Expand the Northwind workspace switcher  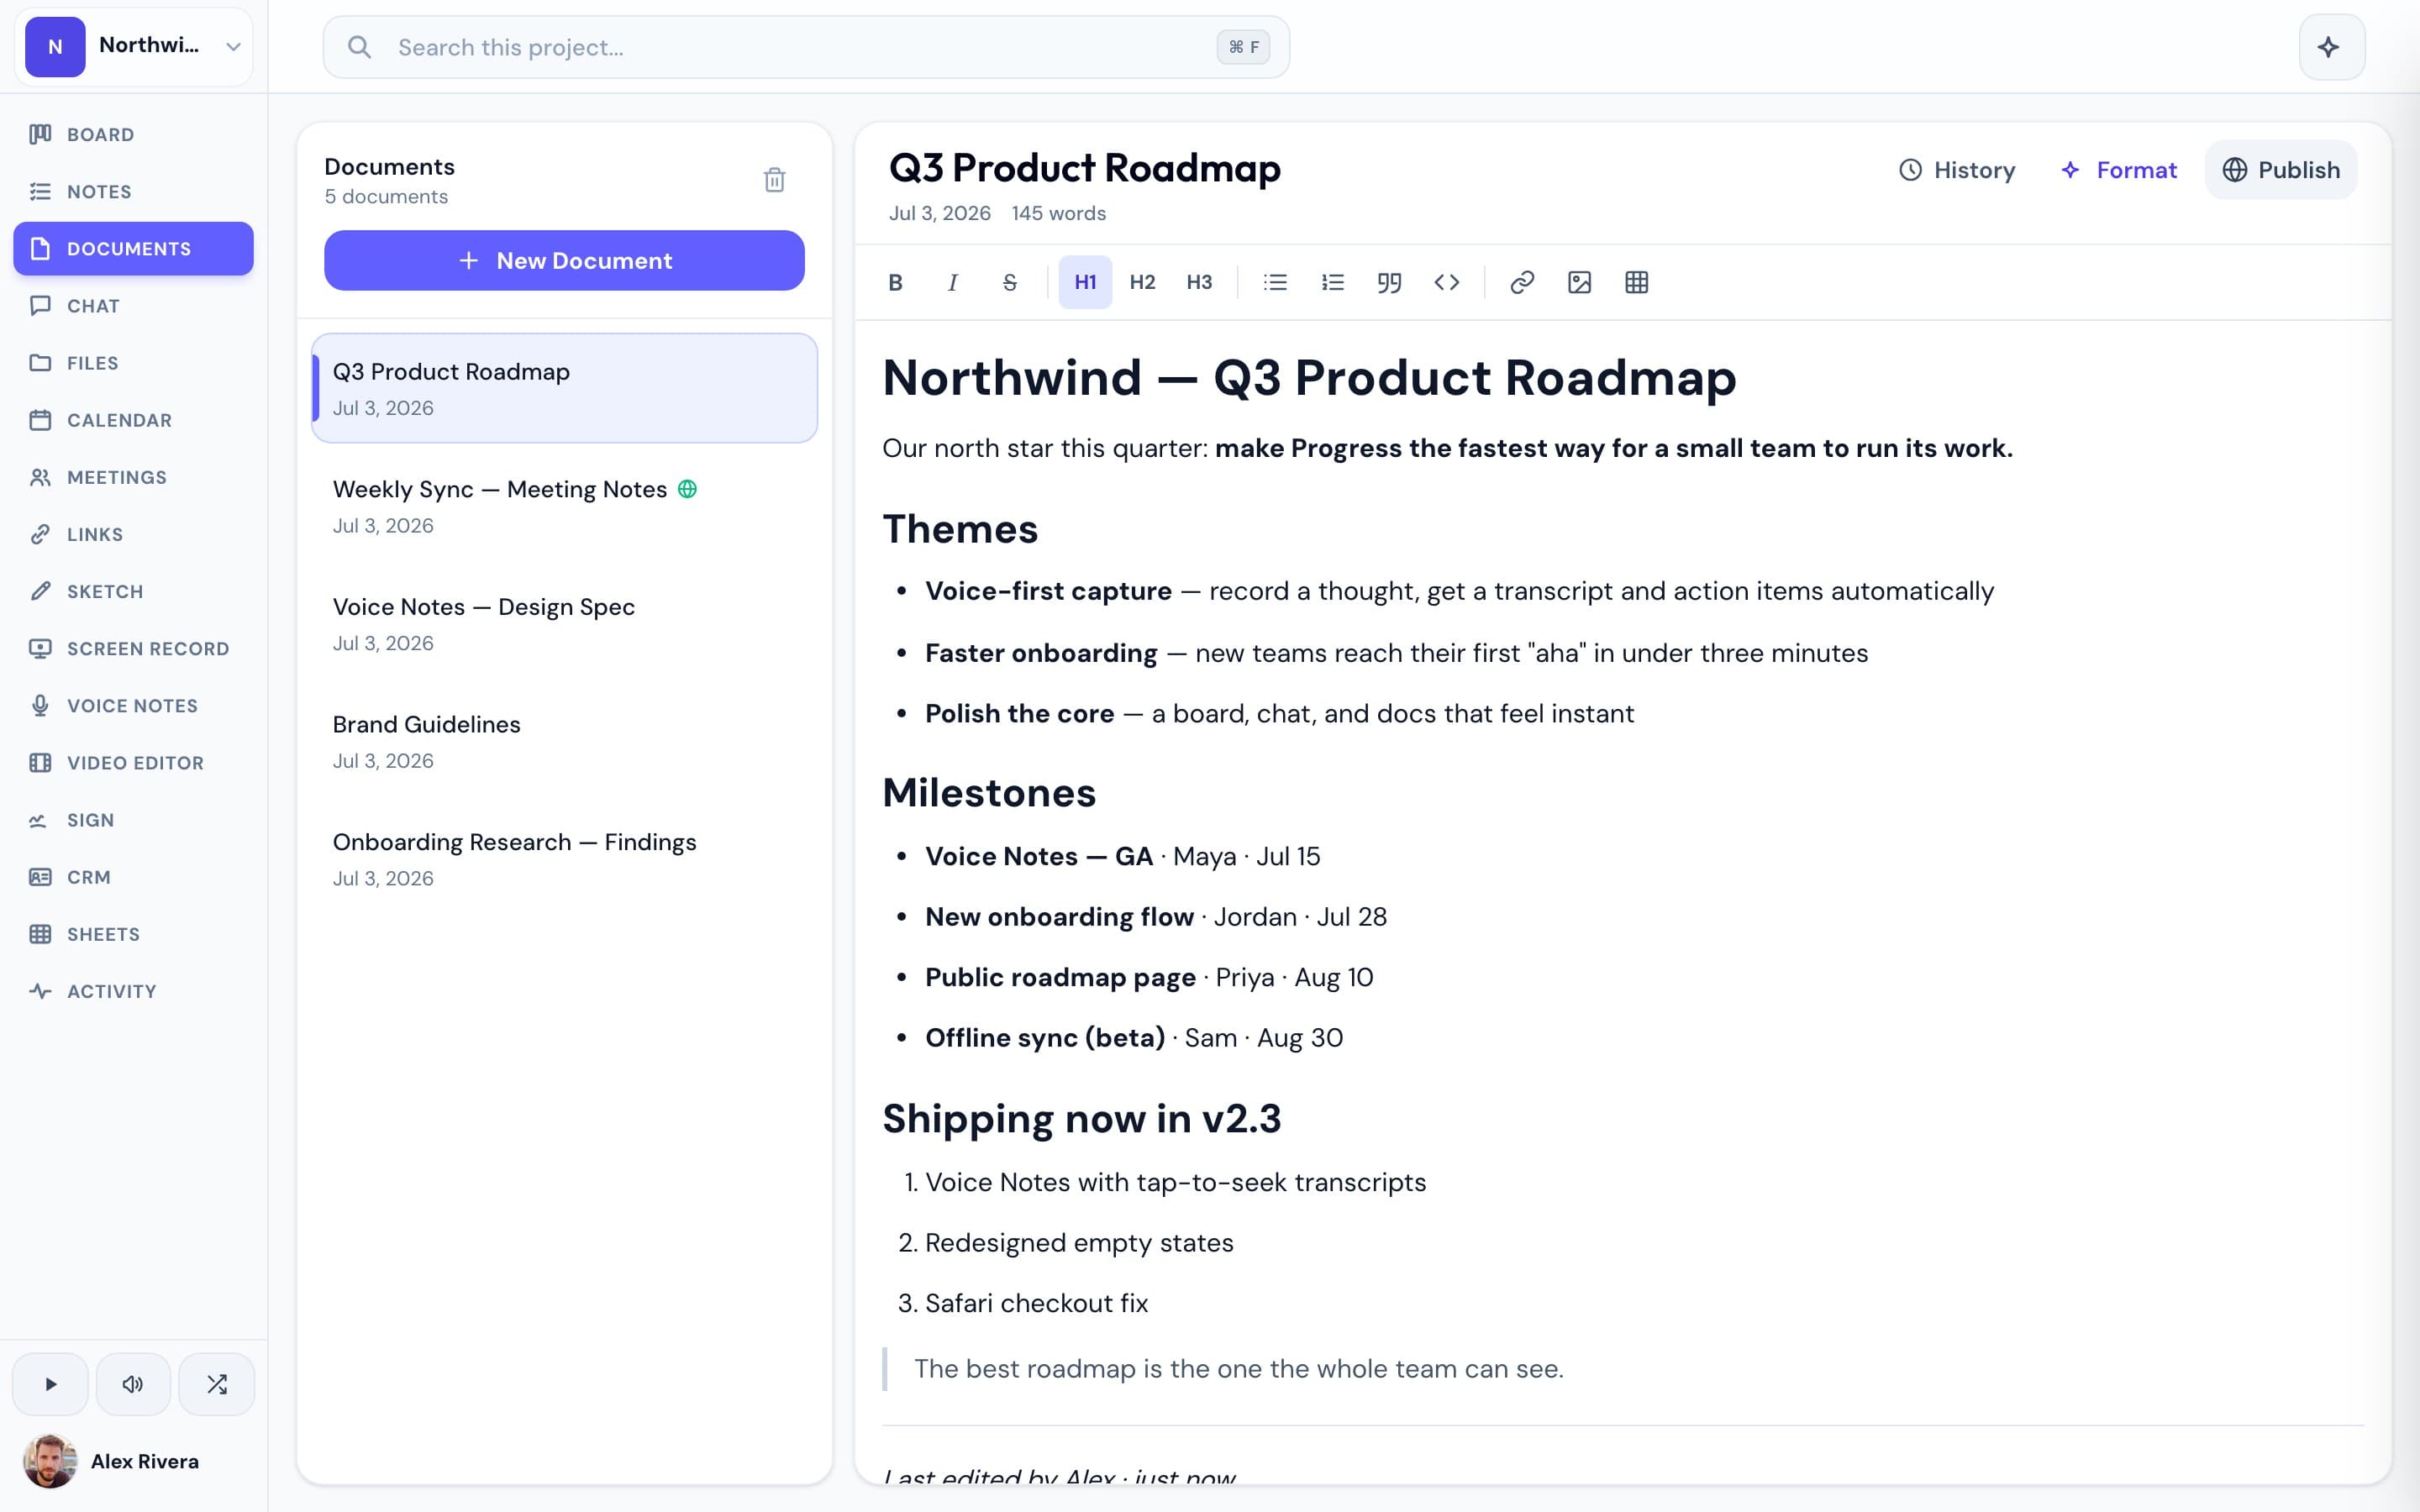click(134, 46)
